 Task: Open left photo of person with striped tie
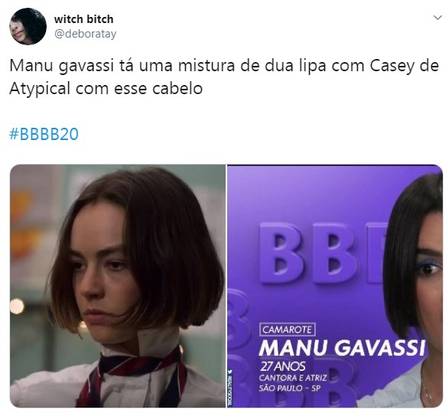[x=118, y=286]
